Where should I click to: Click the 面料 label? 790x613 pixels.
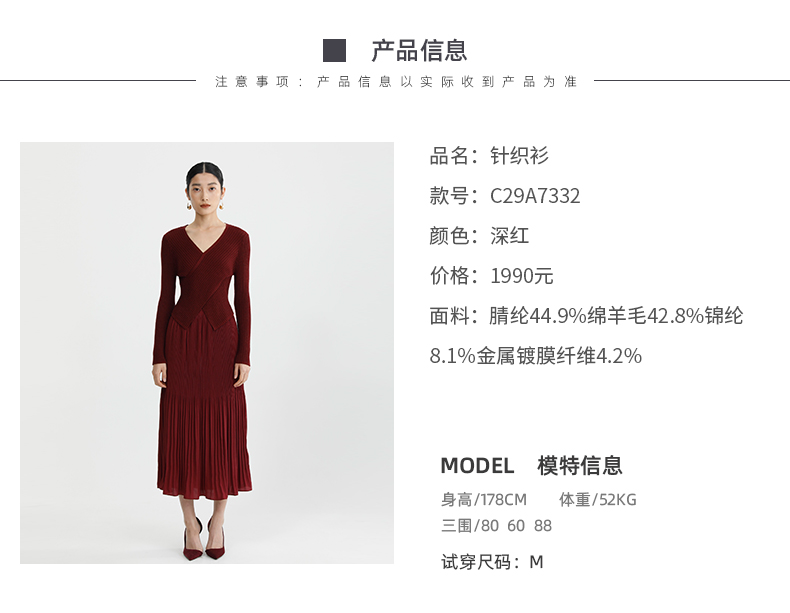click(x=449, y=316)
